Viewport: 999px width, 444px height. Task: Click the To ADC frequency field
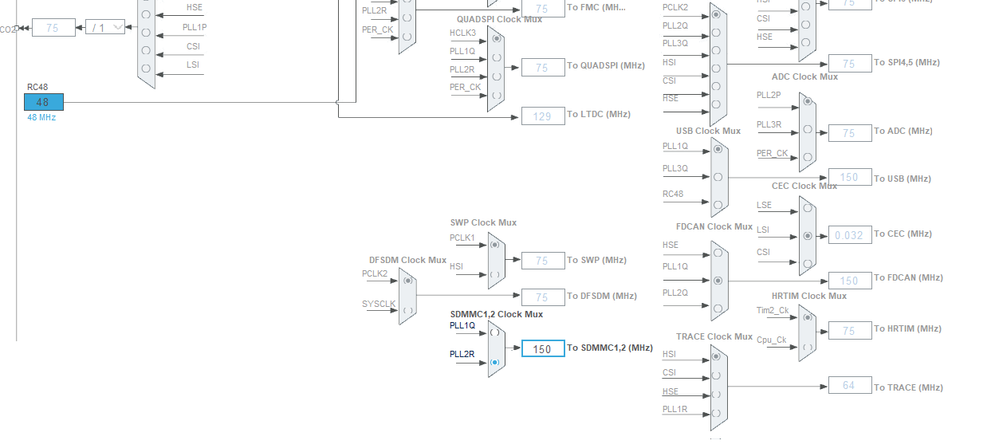point(850,132)
